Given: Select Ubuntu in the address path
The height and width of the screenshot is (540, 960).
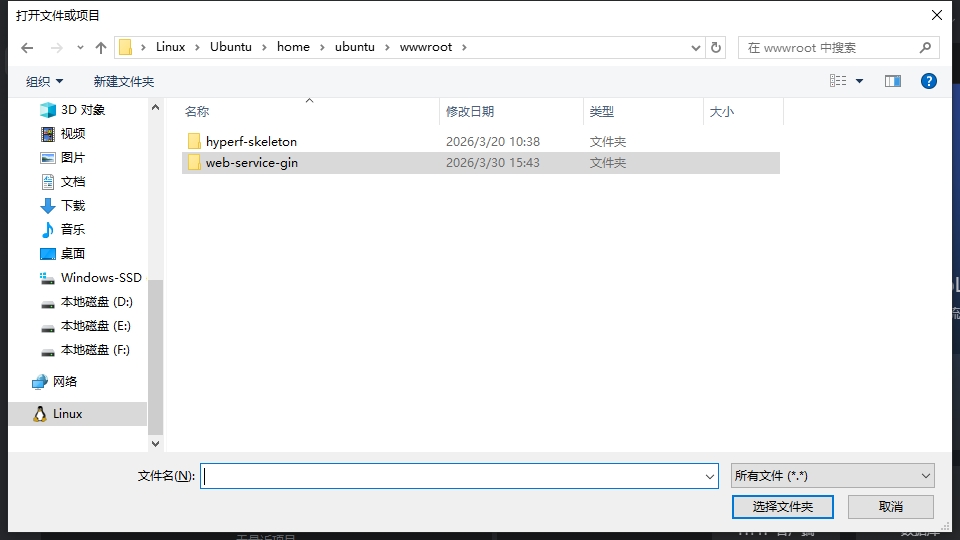Looking at the screenshot, I should click(231, 47).
